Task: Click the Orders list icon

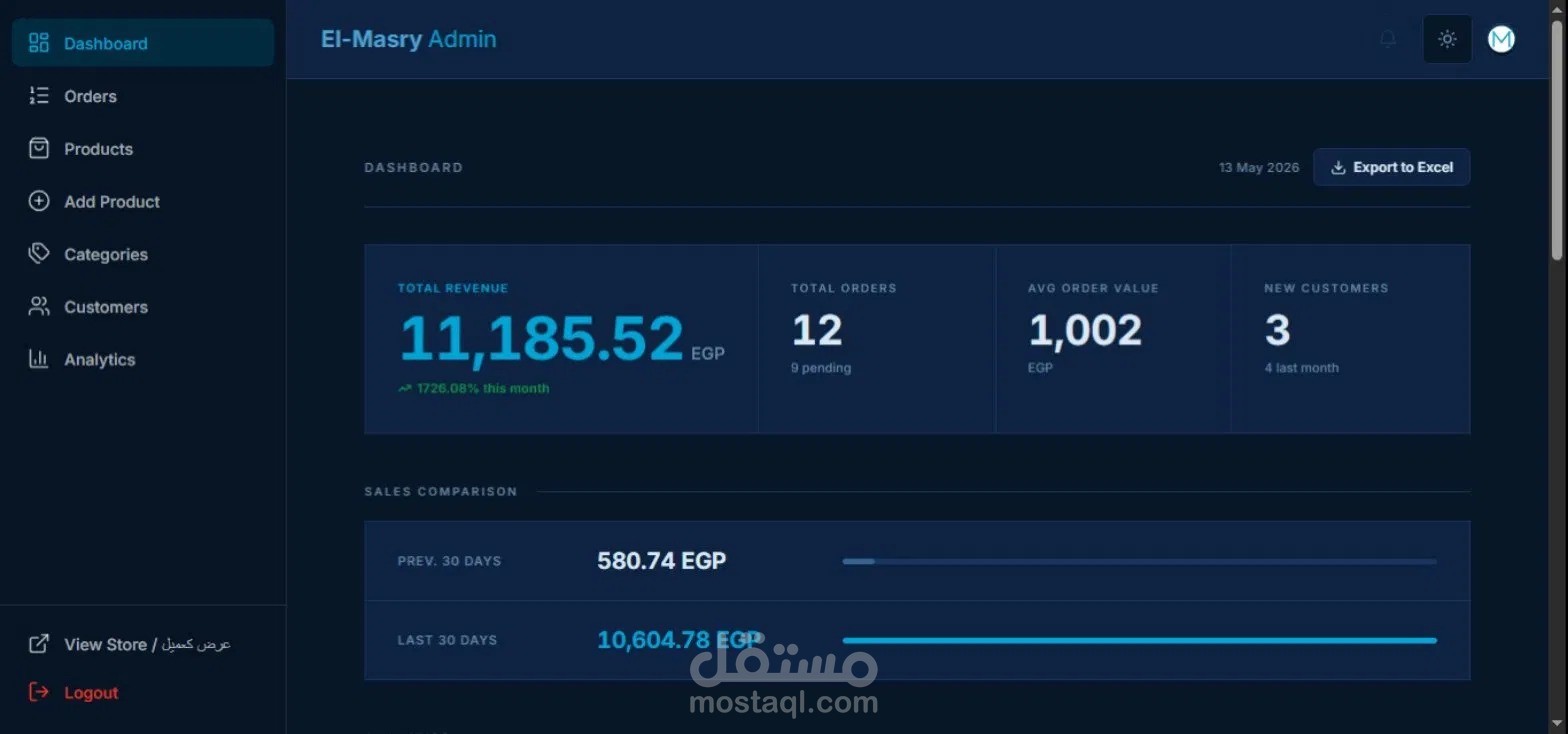Action: (x=39, y=96)
